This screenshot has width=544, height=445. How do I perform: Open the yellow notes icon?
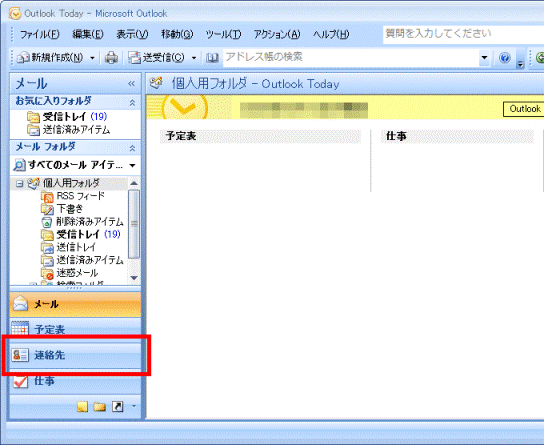(x=82, y=407)
